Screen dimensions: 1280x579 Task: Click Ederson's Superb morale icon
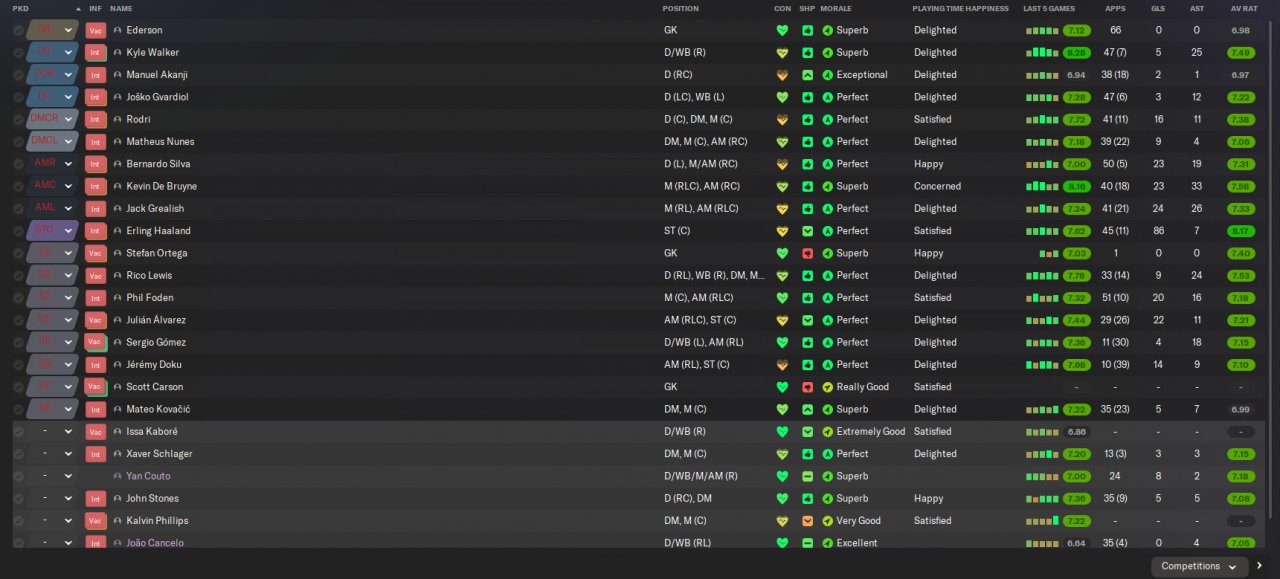pyautogui.click(x=827, y=30)
